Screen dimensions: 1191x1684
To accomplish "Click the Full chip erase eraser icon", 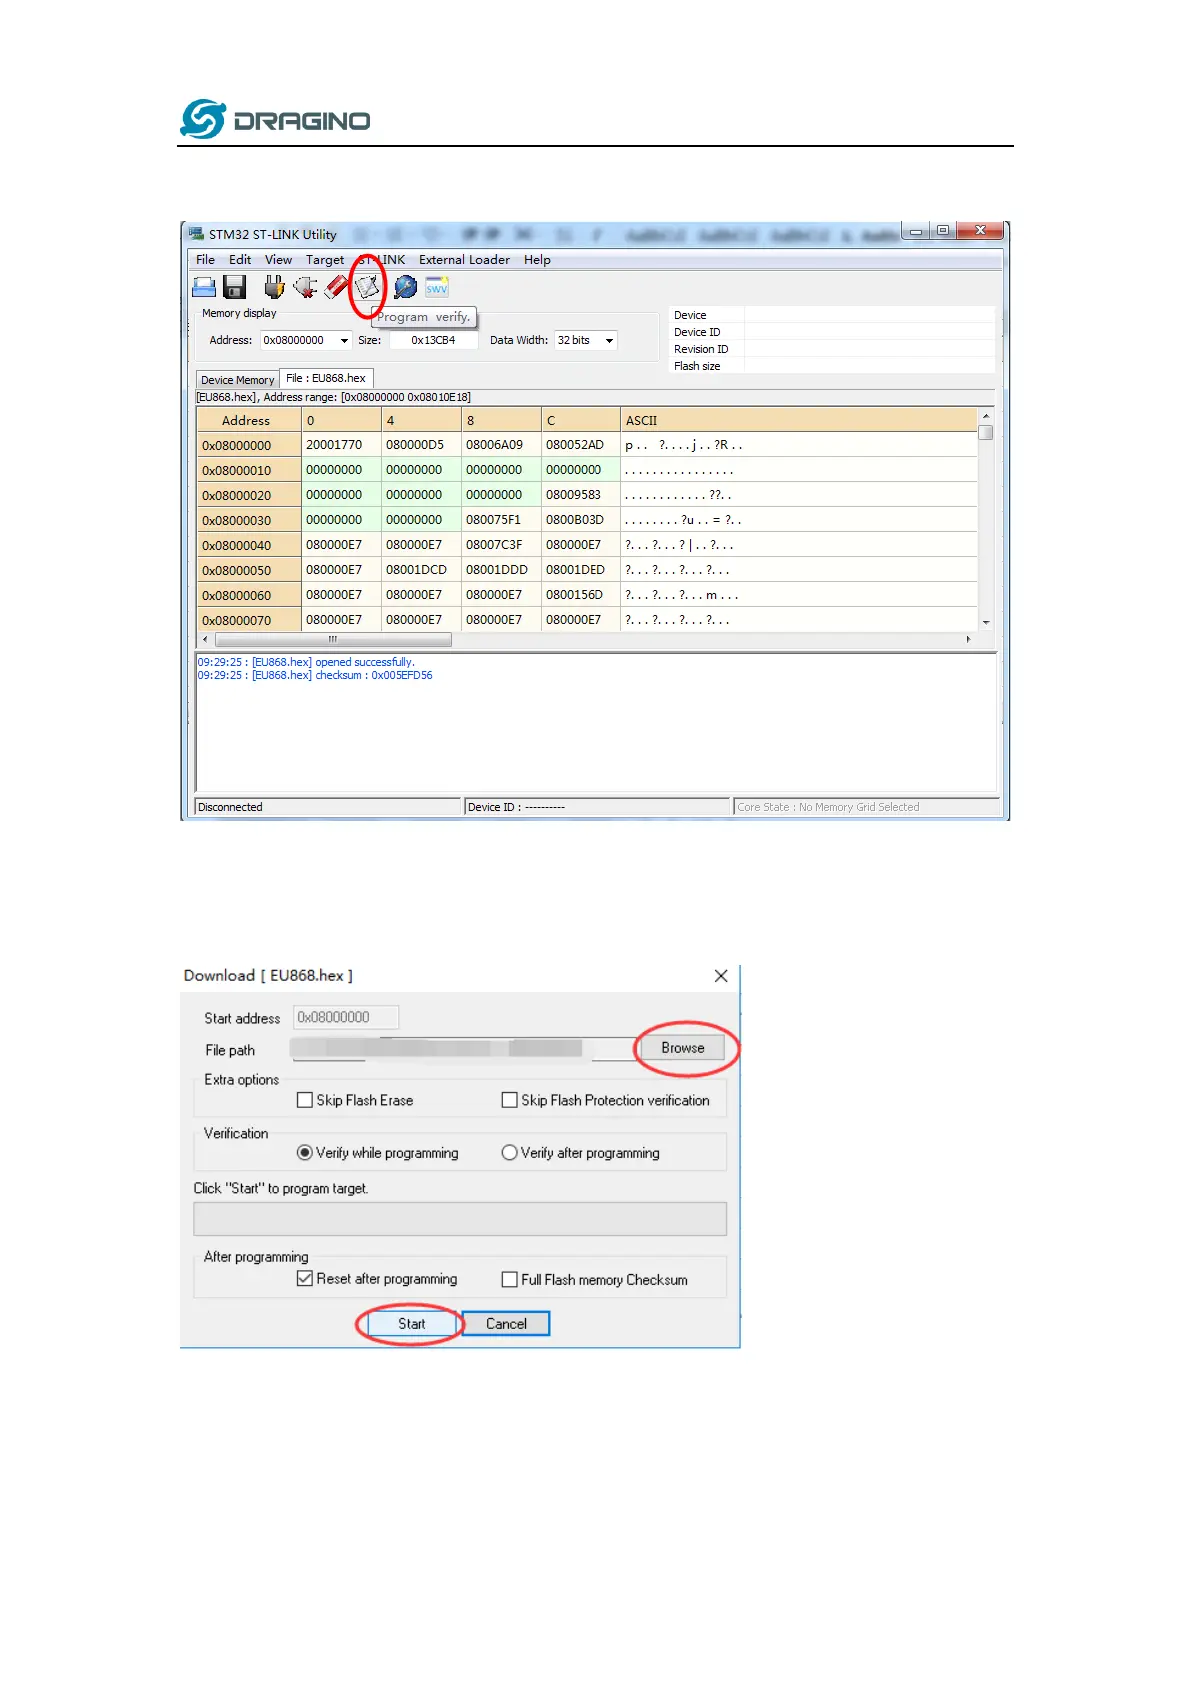I will click(x=337, y=288).
